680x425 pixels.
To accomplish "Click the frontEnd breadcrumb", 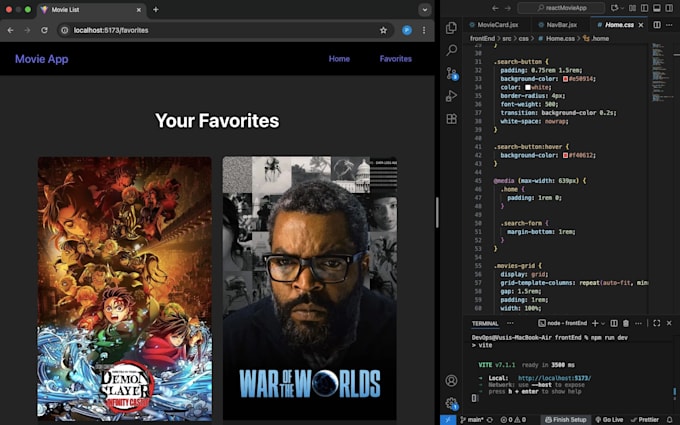I will 482,39.
